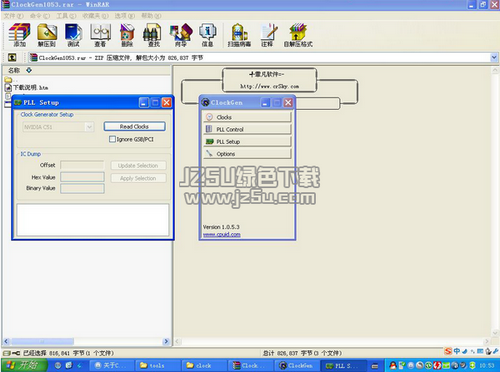Screen dimensions: 500x372
Task: Open the archive path dropdown arrow
Action: (x=494, y=58)
